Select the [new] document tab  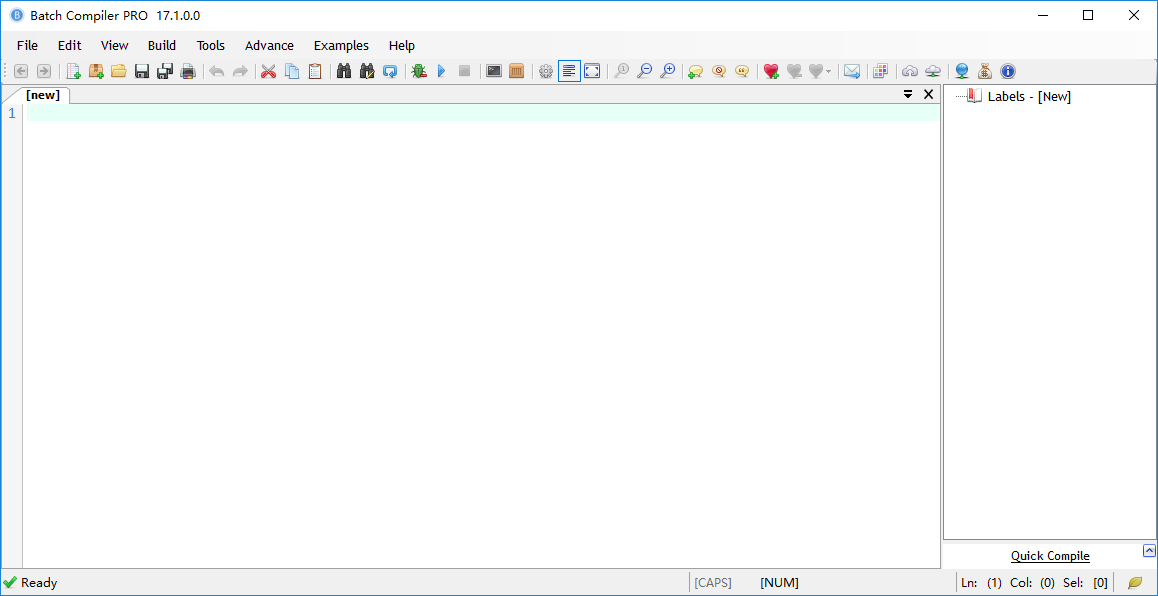click(x=42, y=95)
